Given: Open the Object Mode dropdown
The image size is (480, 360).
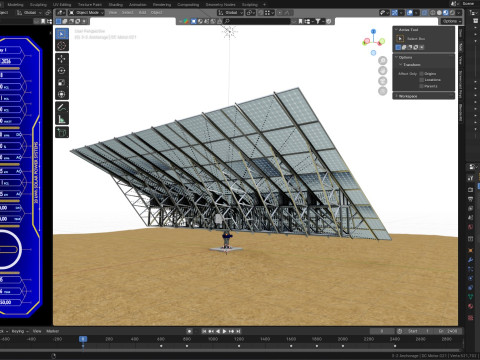Looking at the screenshot, I should coord(86,13).
